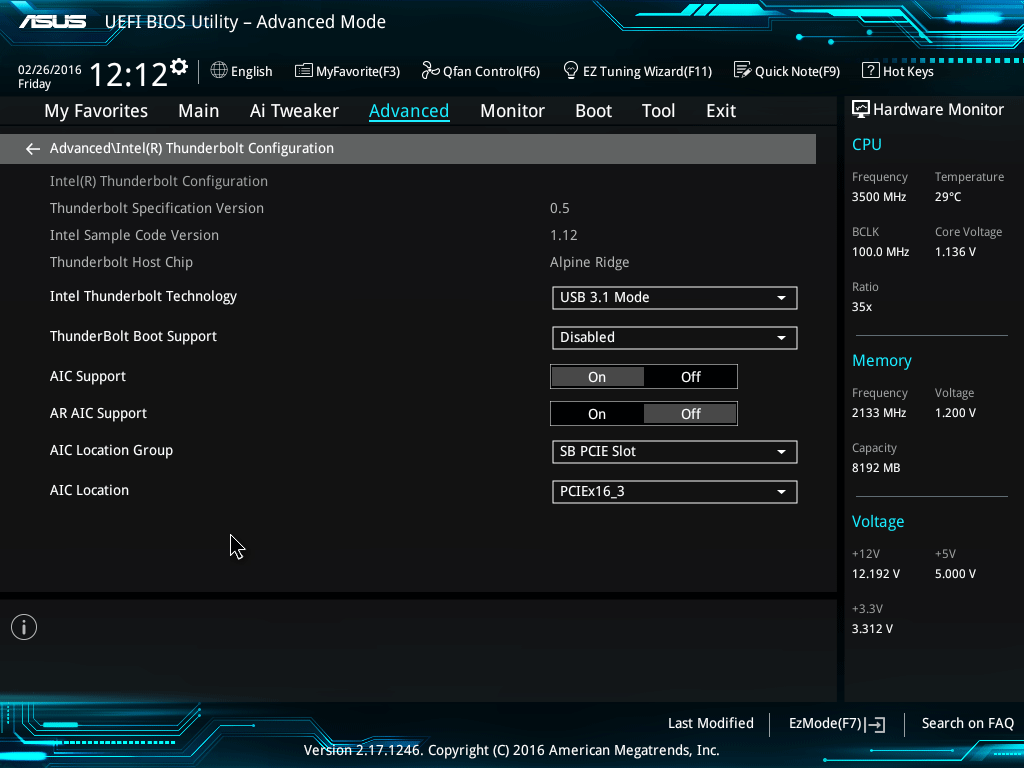Viewport: 1024px width, 768px height.
Task: Open MyFavorite(F3) folder icon
Action: click(x=304, y=70)
